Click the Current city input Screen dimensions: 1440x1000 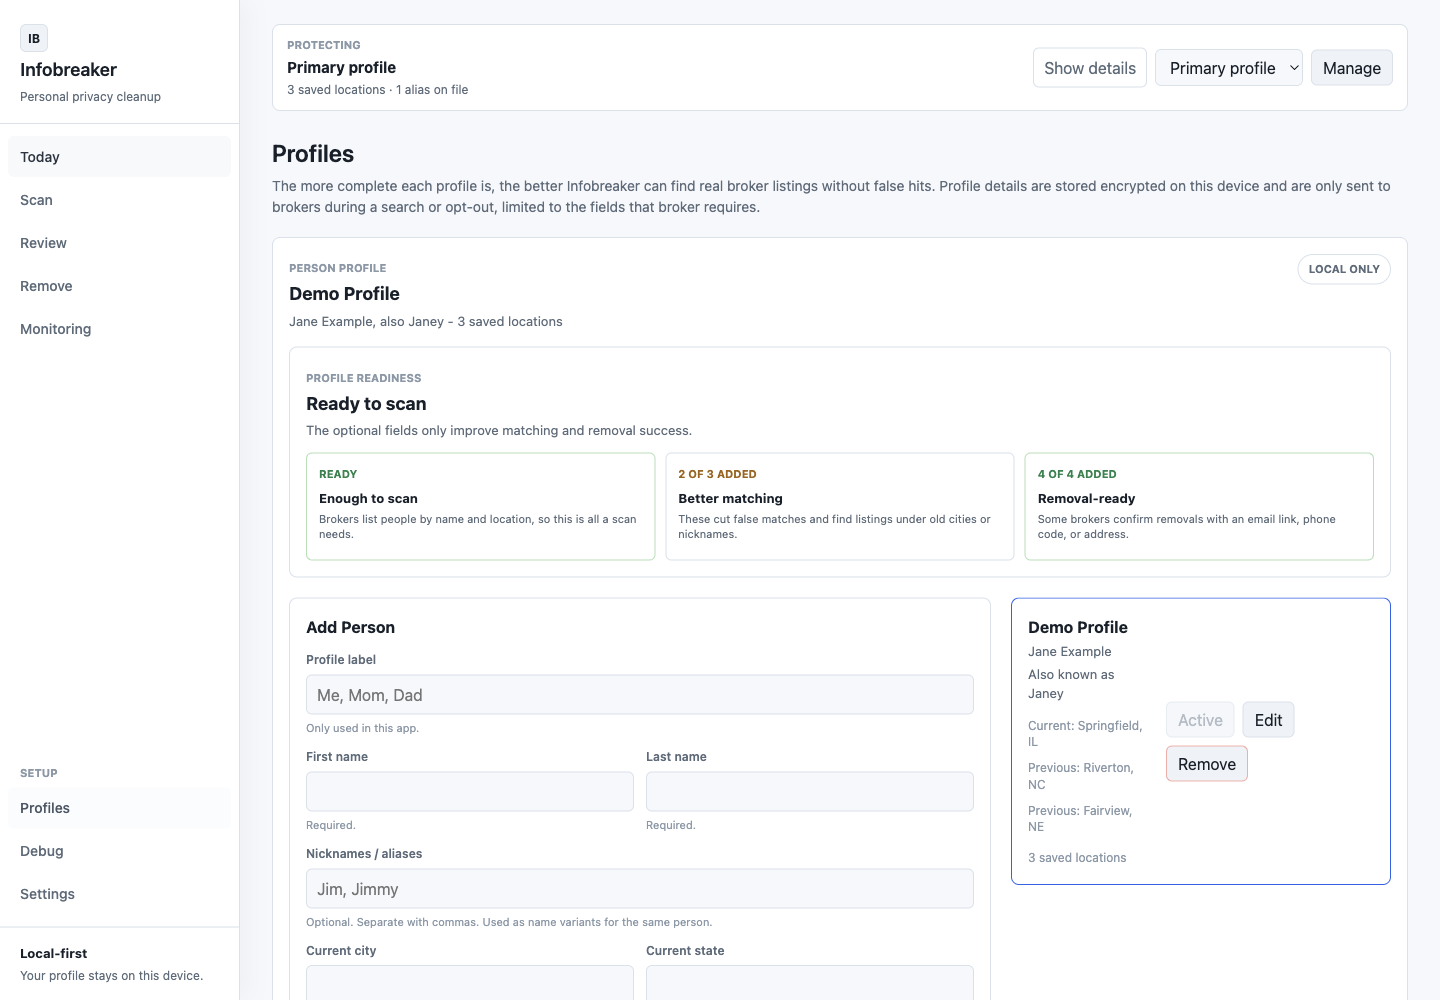(x=470, y=983)
